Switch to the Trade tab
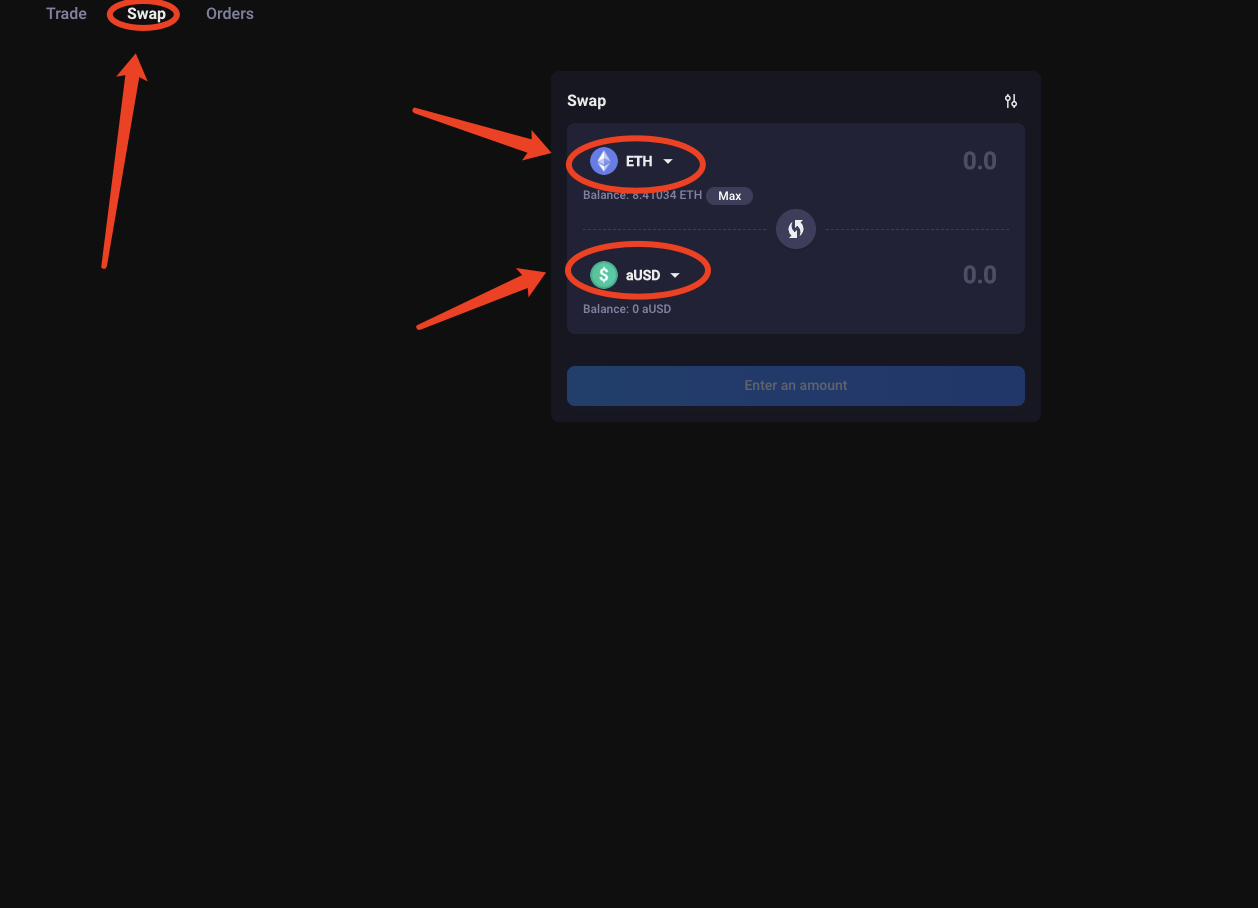The image size is (1258, 908). tap(66, 14)
